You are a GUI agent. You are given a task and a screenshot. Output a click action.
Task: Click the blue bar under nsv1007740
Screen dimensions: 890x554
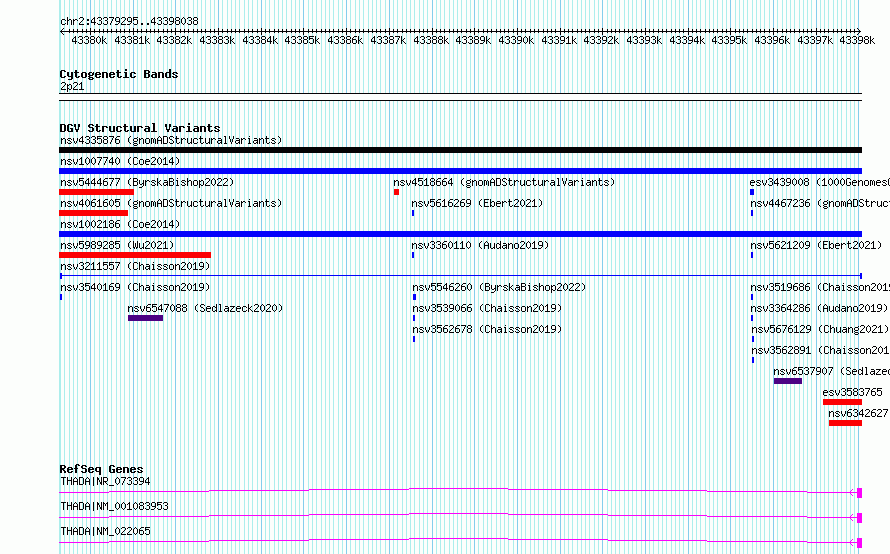[460, 171]
